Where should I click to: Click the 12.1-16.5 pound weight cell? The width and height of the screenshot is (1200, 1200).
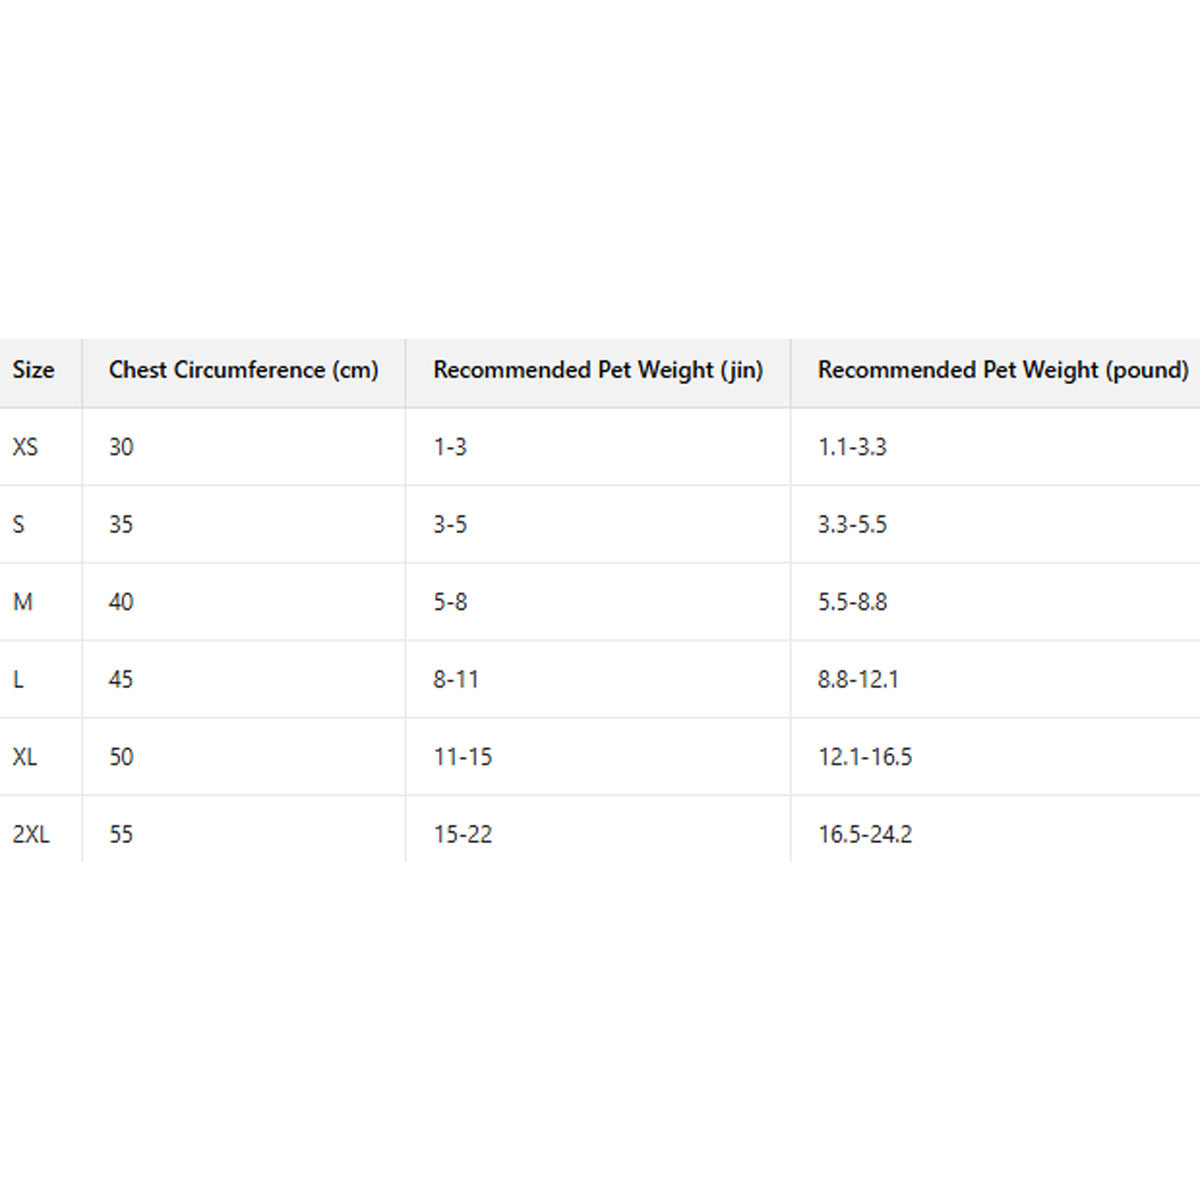click(865, 757)
